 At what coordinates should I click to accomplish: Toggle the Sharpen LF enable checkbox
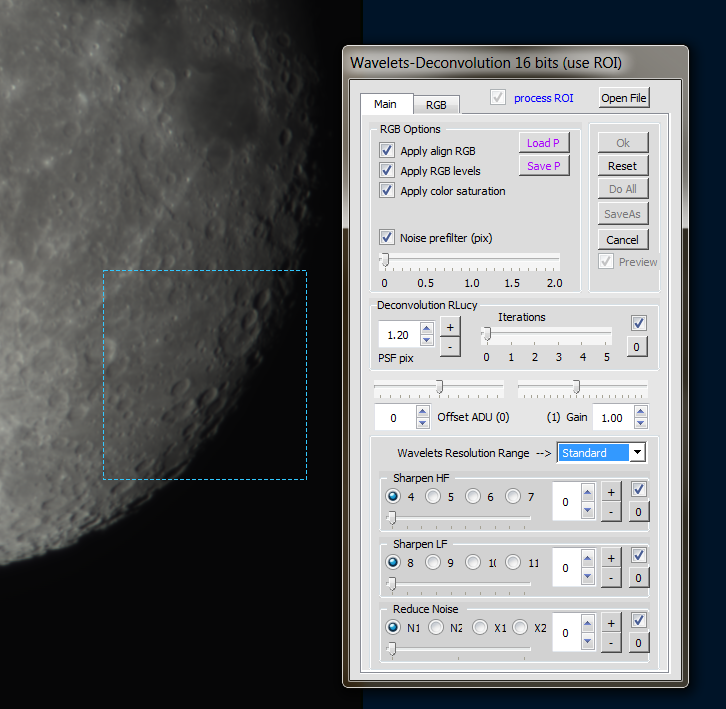click(x=639, y=555)
